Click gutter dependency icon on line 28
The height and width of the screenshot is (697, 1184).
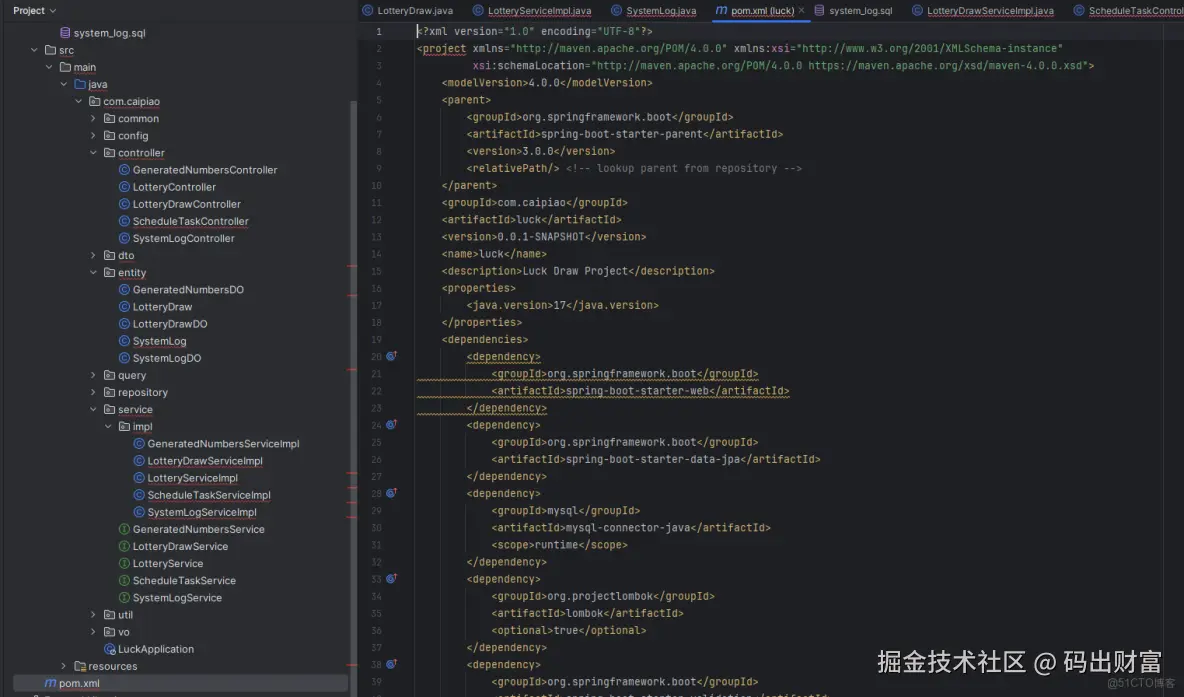point(391,493)
